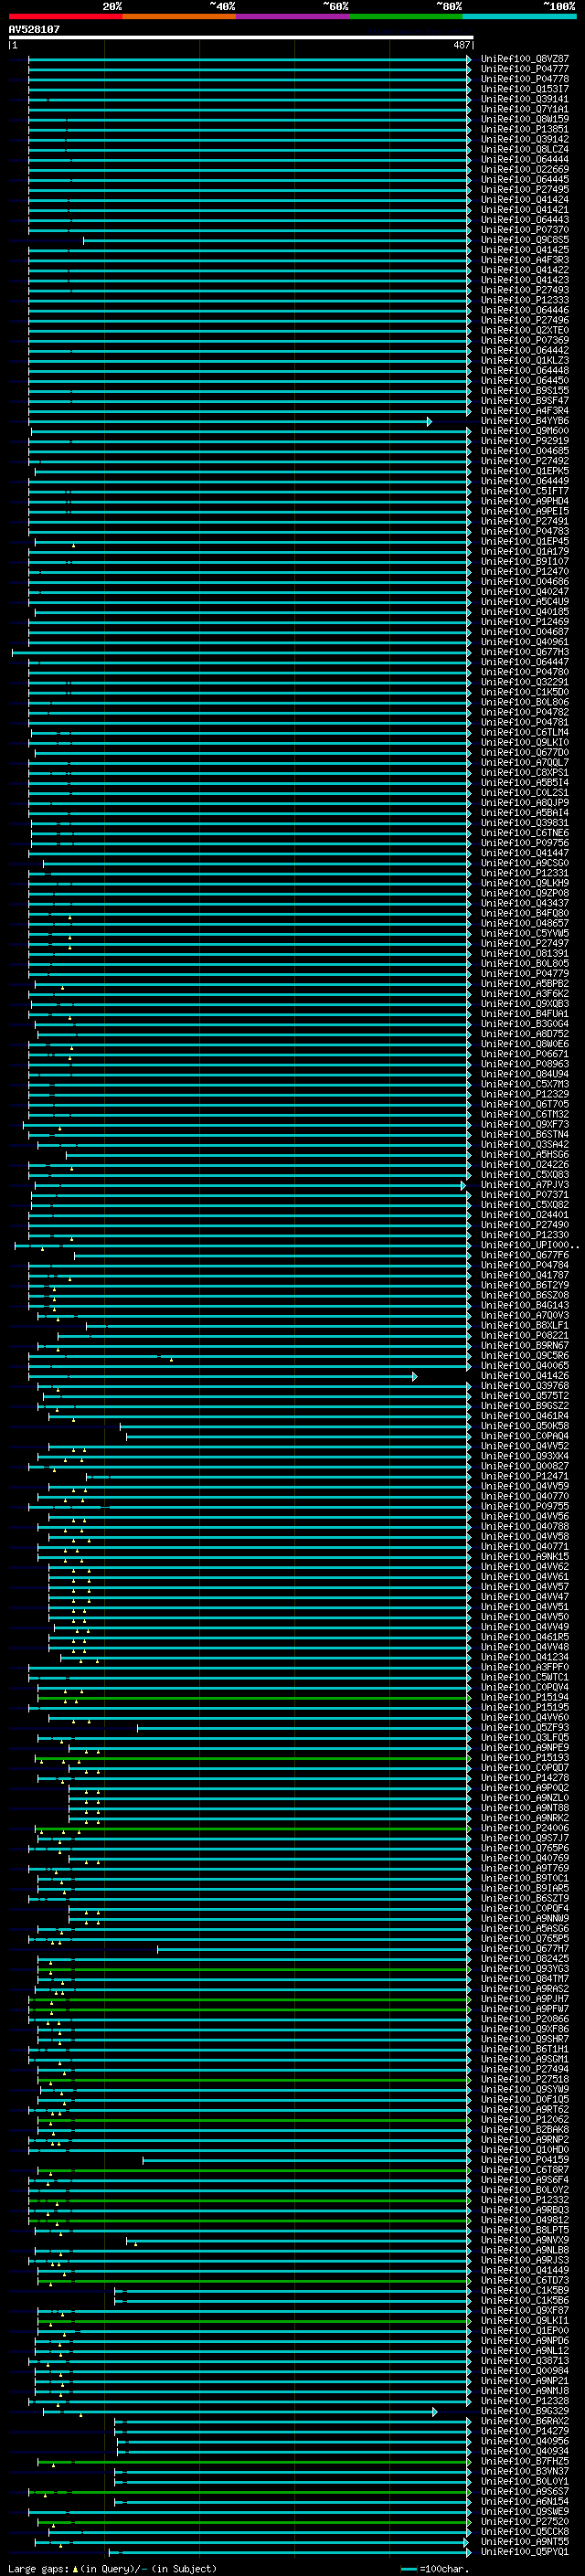Select the UniRef100_P12328 label
Viewport: 585px width, 2576px height.
[524, 2402]
